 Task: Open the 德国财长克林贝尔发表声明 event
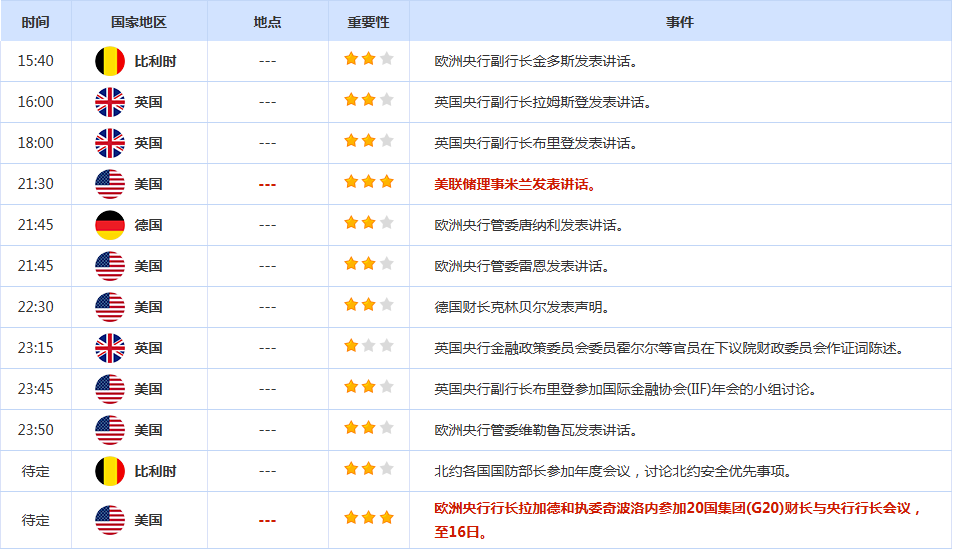pos(521,307)
